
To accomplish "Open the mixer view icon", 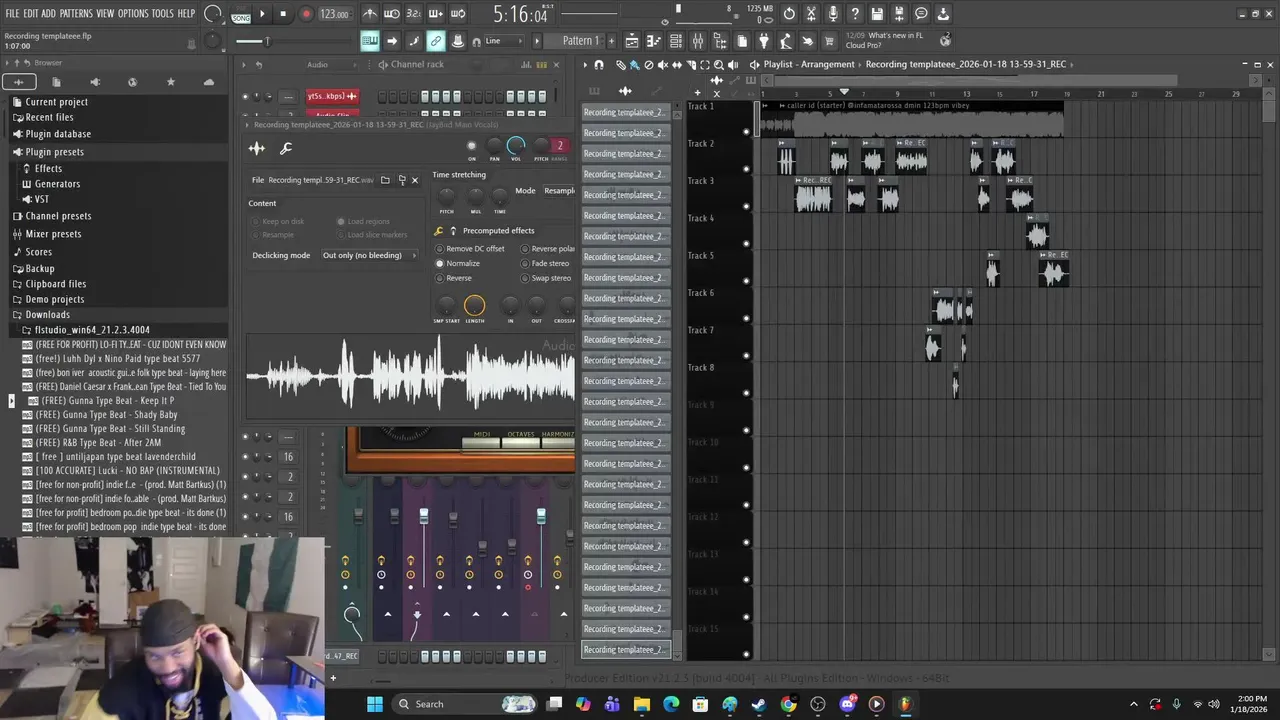I will click(698, 41).
